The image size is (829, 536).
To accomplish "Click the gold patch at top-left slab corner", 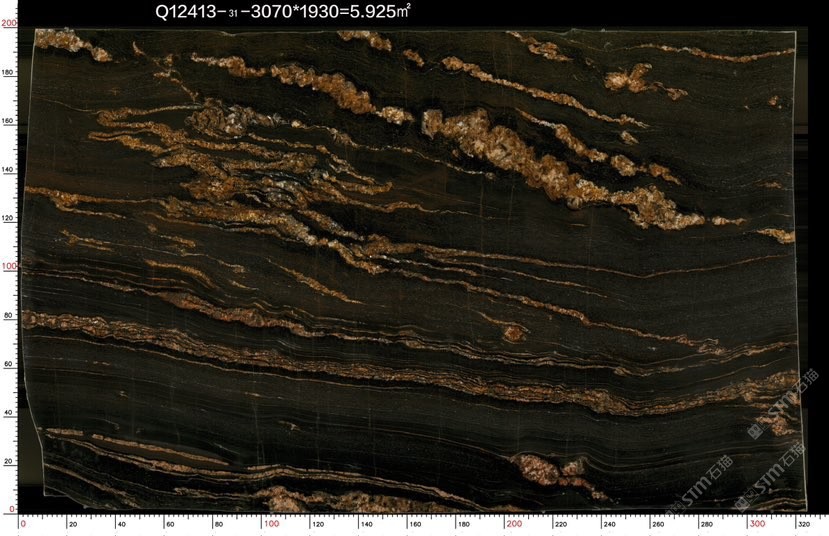I will coord(60,40).
